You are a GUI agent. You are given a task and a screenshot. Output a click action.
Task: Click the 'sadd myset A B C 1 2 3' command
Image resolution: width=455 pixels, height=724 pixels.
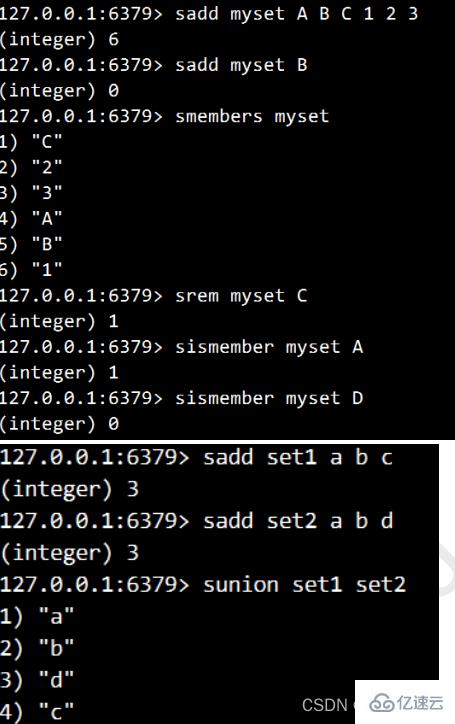[x=297, y=13]
